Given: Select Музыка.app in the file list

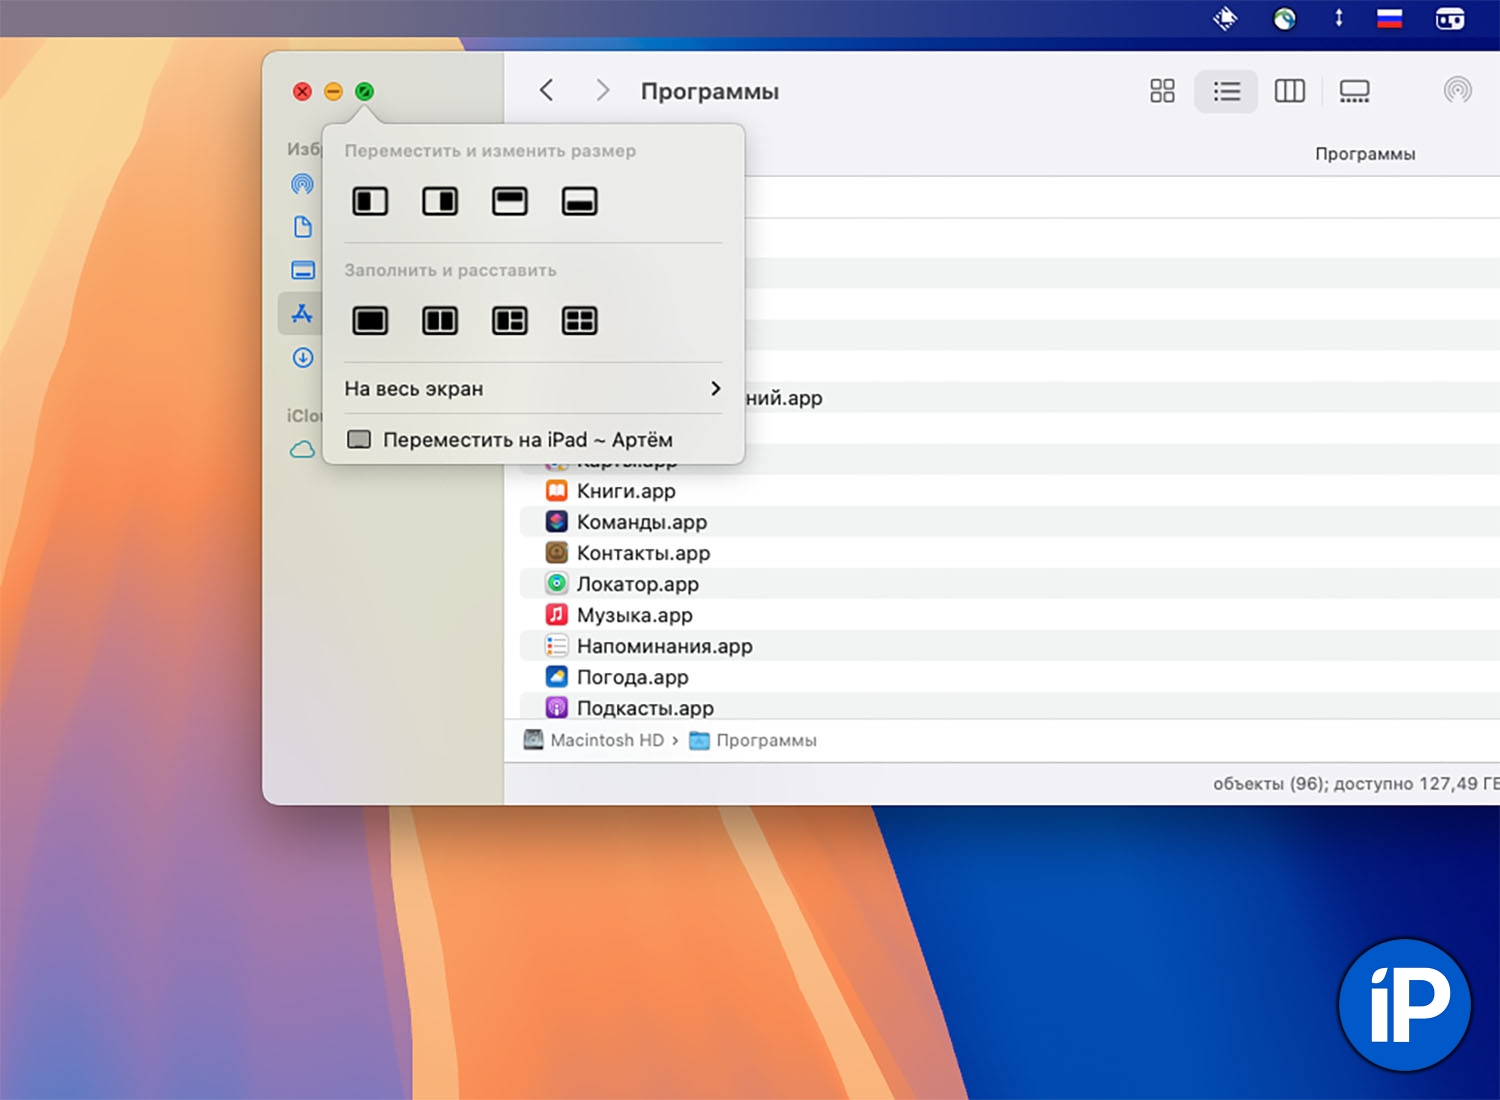Looking at the screenshot, I should pos(634,615).
